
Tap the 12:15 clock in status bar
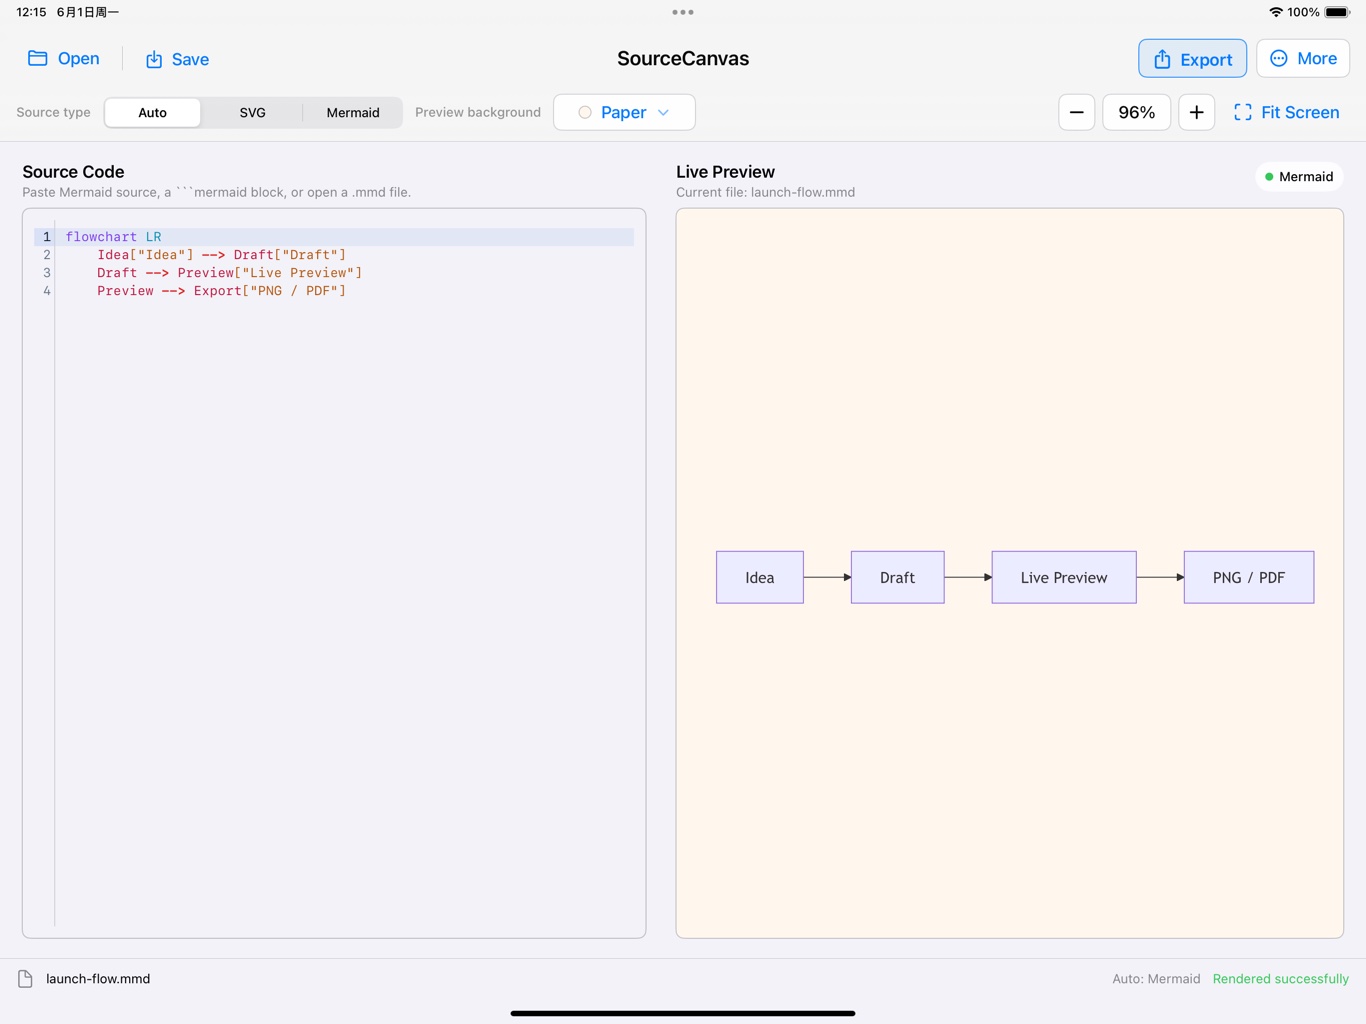[31, 12]
